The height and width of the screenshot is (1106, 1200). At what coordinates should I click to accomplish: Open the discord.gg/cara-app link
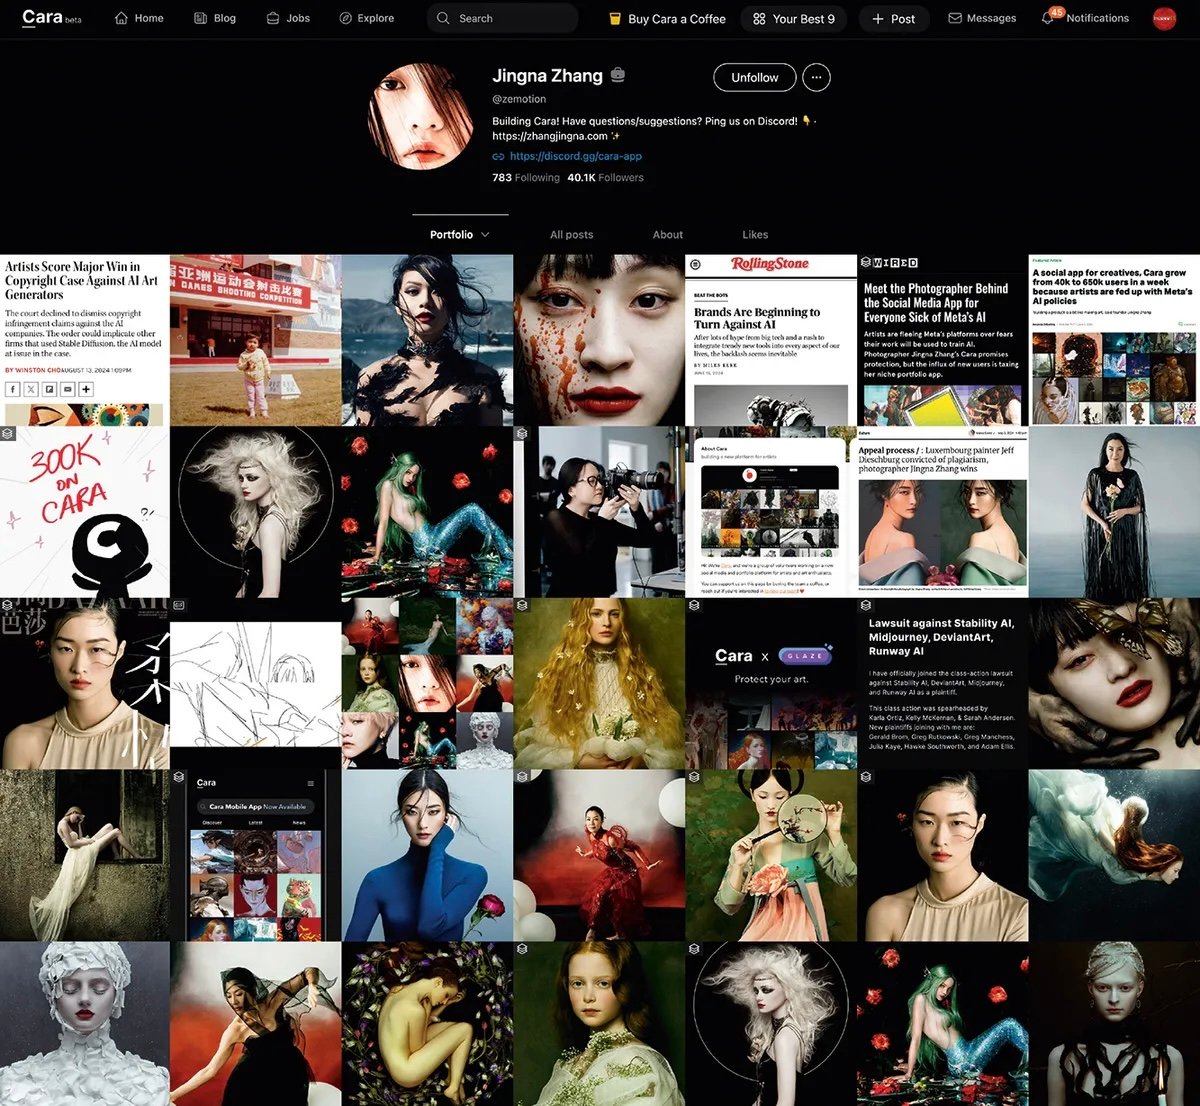tap(575, 156)
